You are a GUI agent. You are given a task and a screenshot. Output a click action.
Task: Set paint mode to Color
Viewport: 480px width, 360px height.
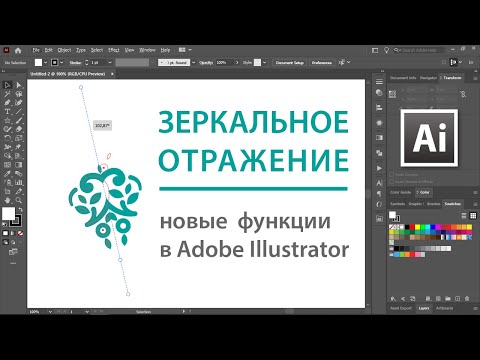pos(5,233)
